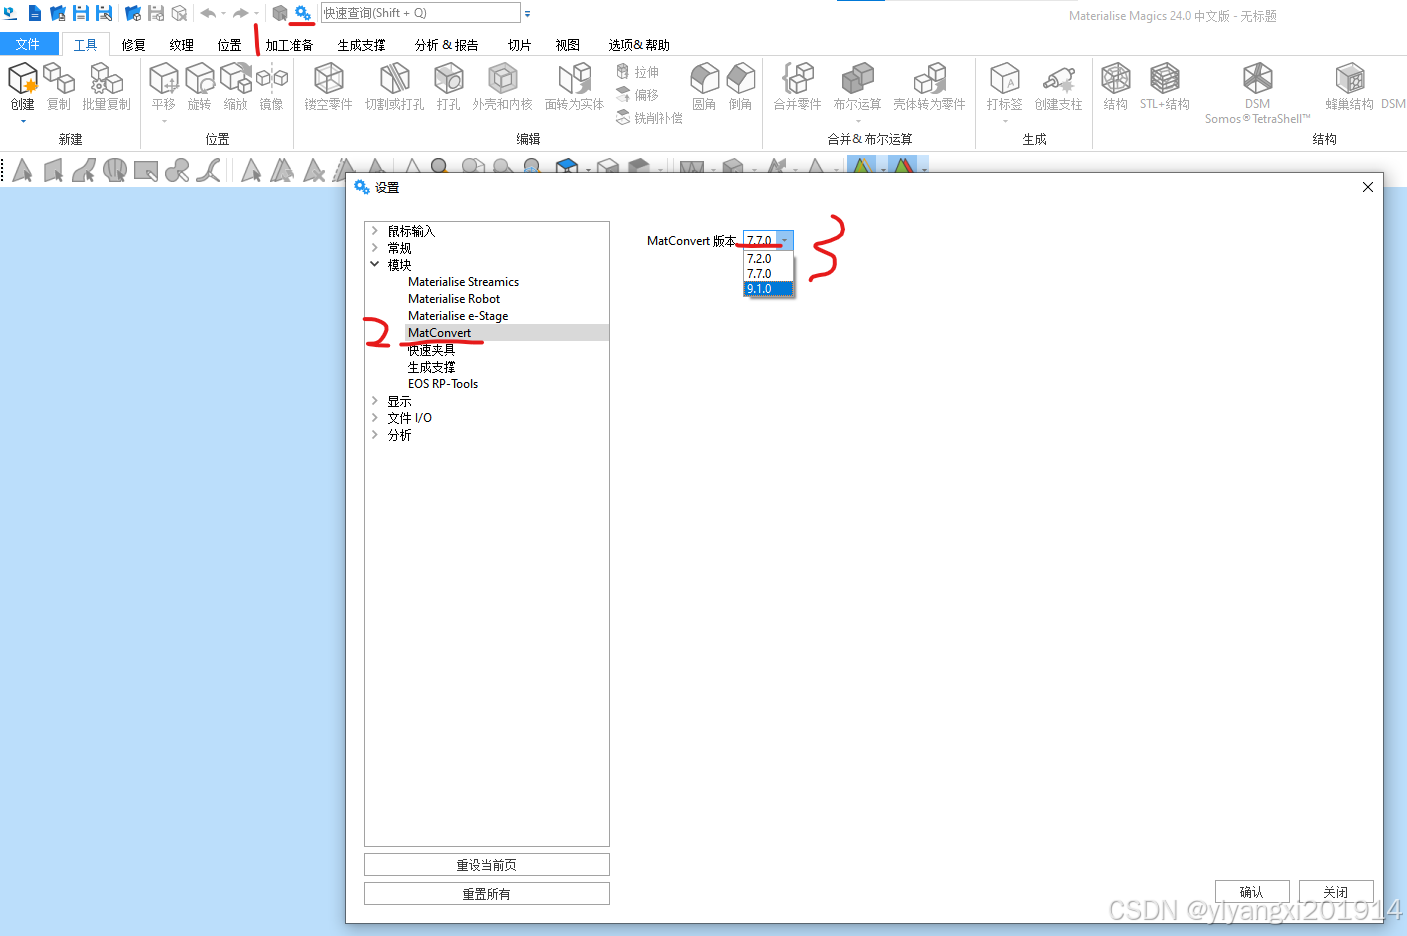Screen dimensions: 1407x936
Task: Click the 倒角 chamfer icon
Action: 741,79
